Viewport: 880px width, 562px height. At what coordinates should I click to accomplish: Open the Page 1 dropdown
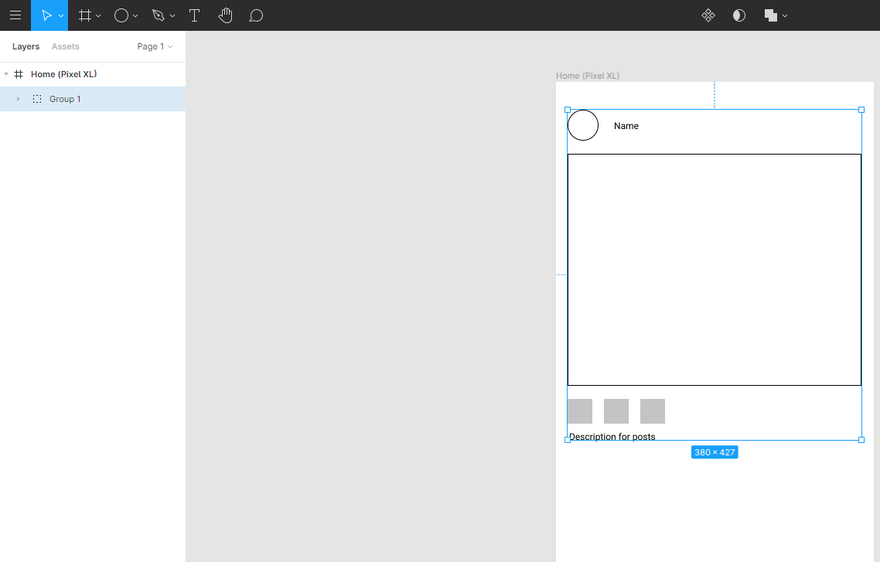(x=154, y=47)
